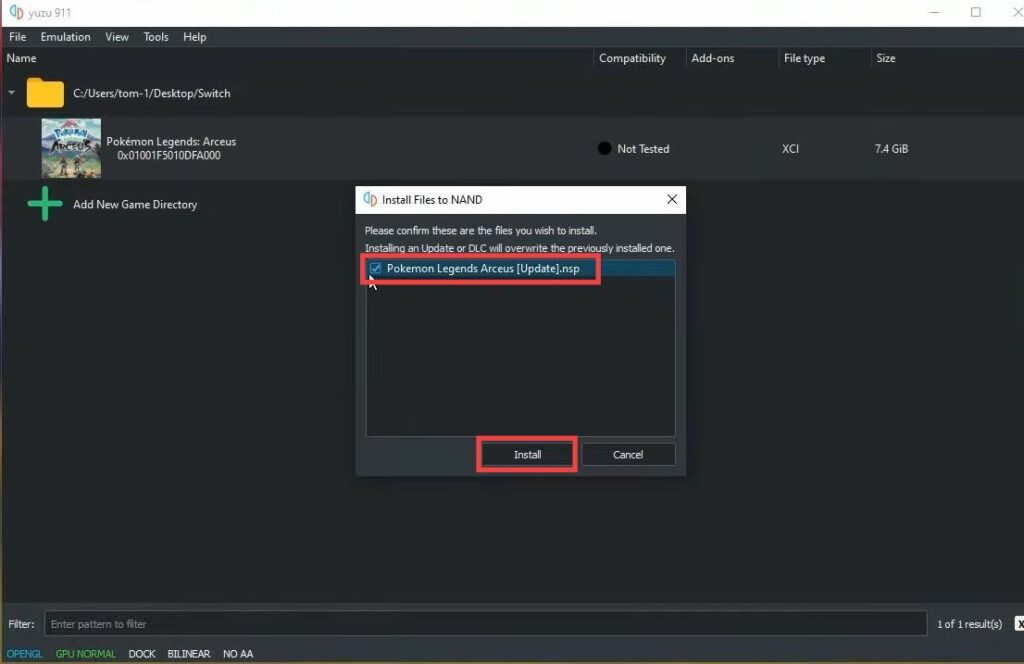Toggle the NO AA anti-aliasing button
The image size is (1024, 664).
238,654
